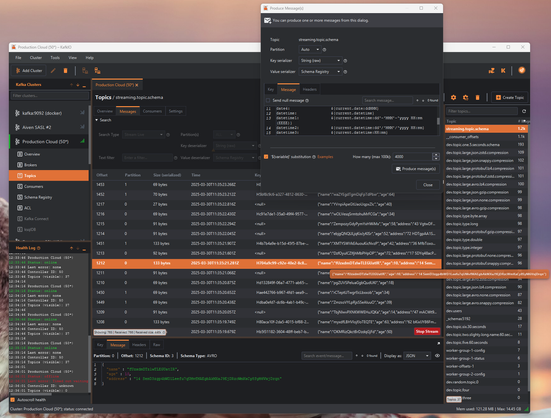Click the ZooKeeper icon in the top-right toolbar

[491, 71]
